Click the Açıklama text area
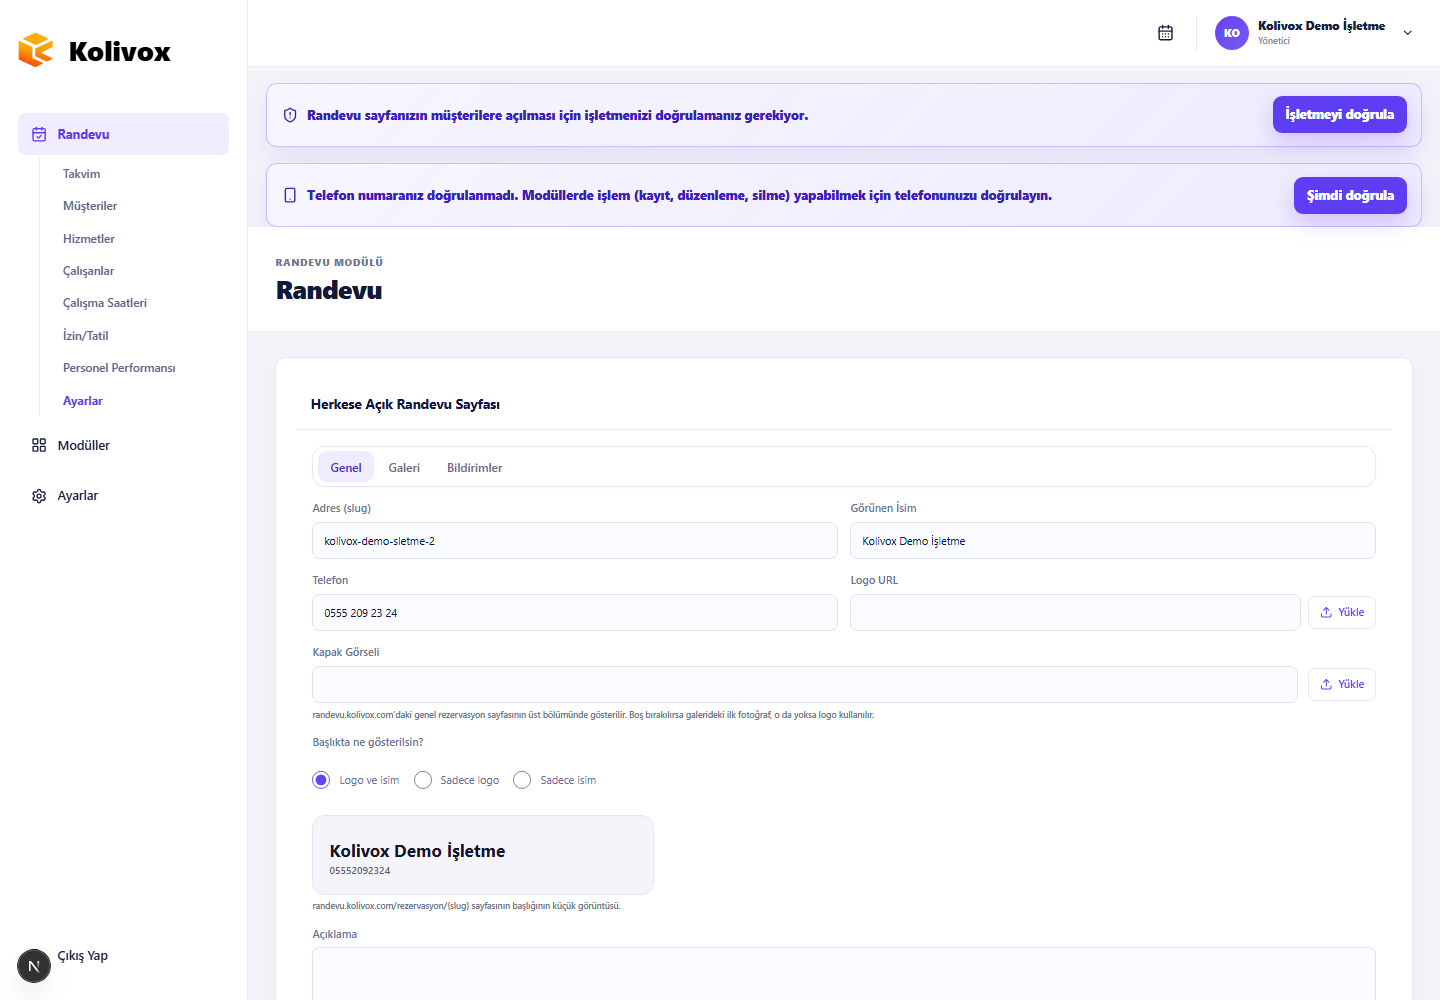Image resolution: width=1440 pixels, height=1000 pixels. point(844,974)
